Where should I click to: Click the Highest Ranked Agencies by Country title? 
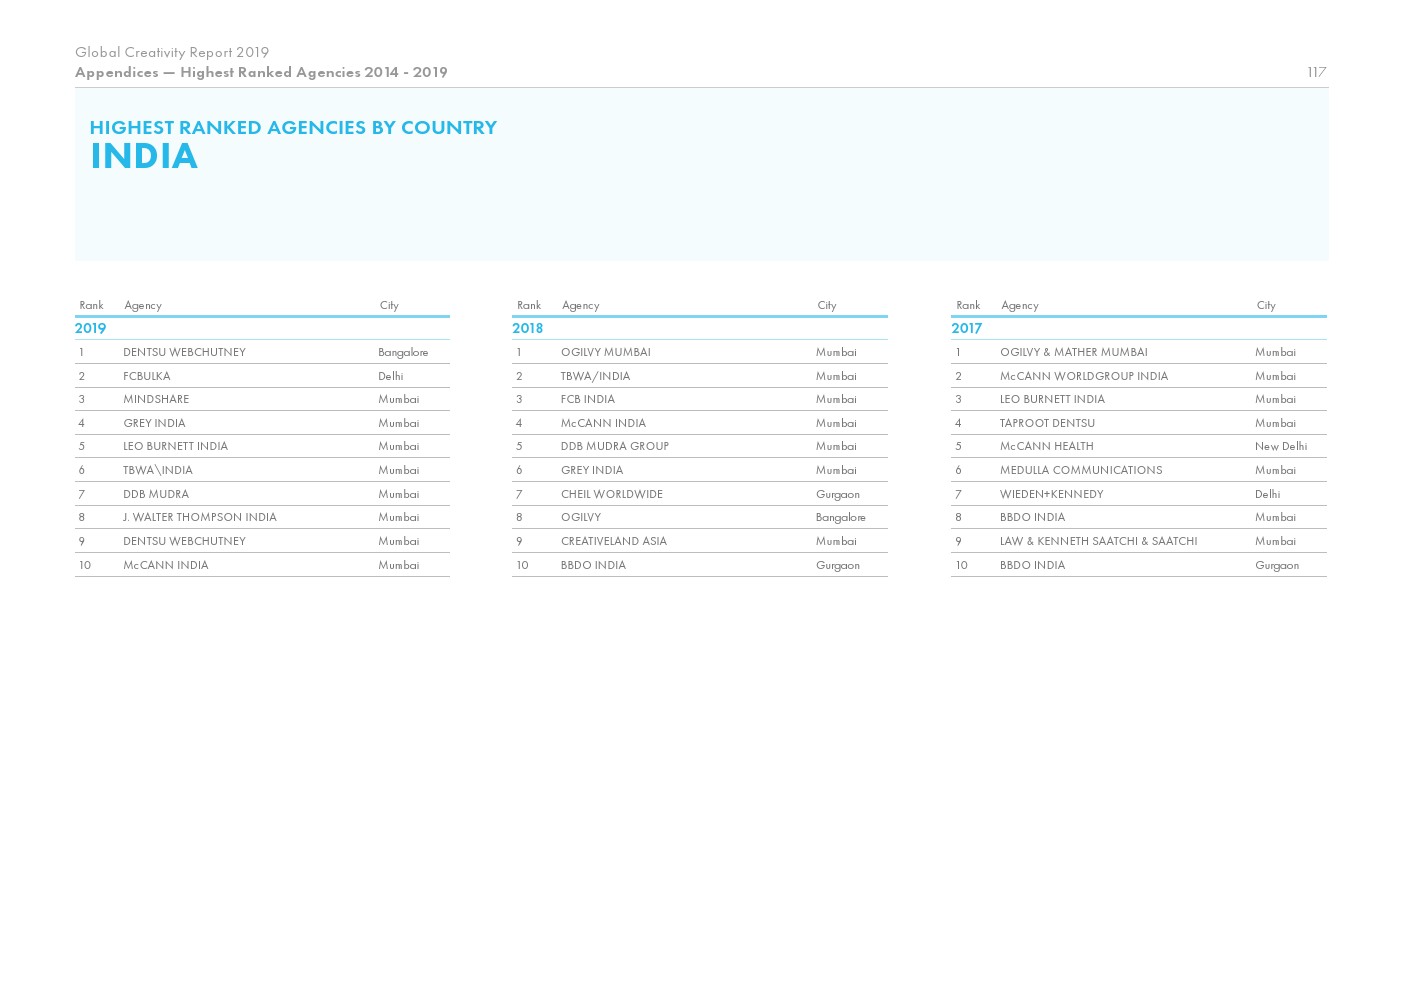[x=293, y=127]
